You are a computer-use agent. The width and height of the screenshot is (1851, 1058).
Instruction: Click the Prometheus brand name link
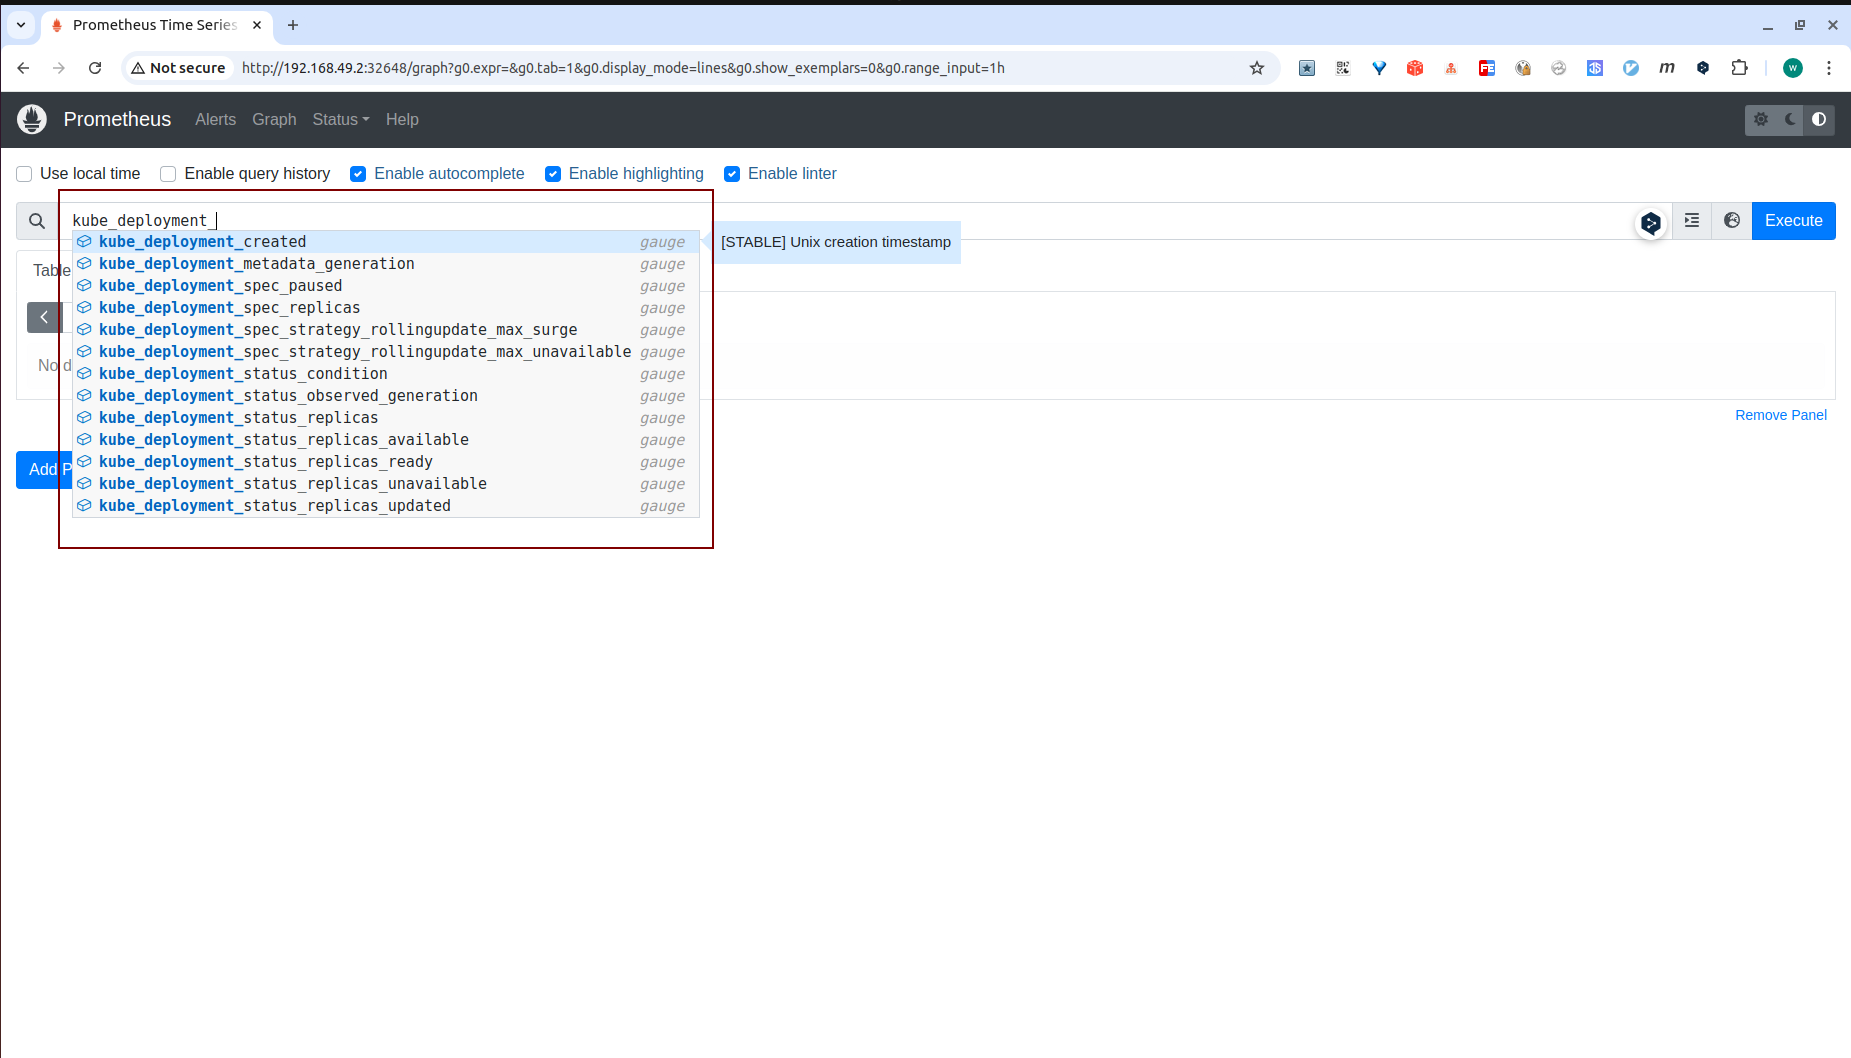tap(117, 119)
